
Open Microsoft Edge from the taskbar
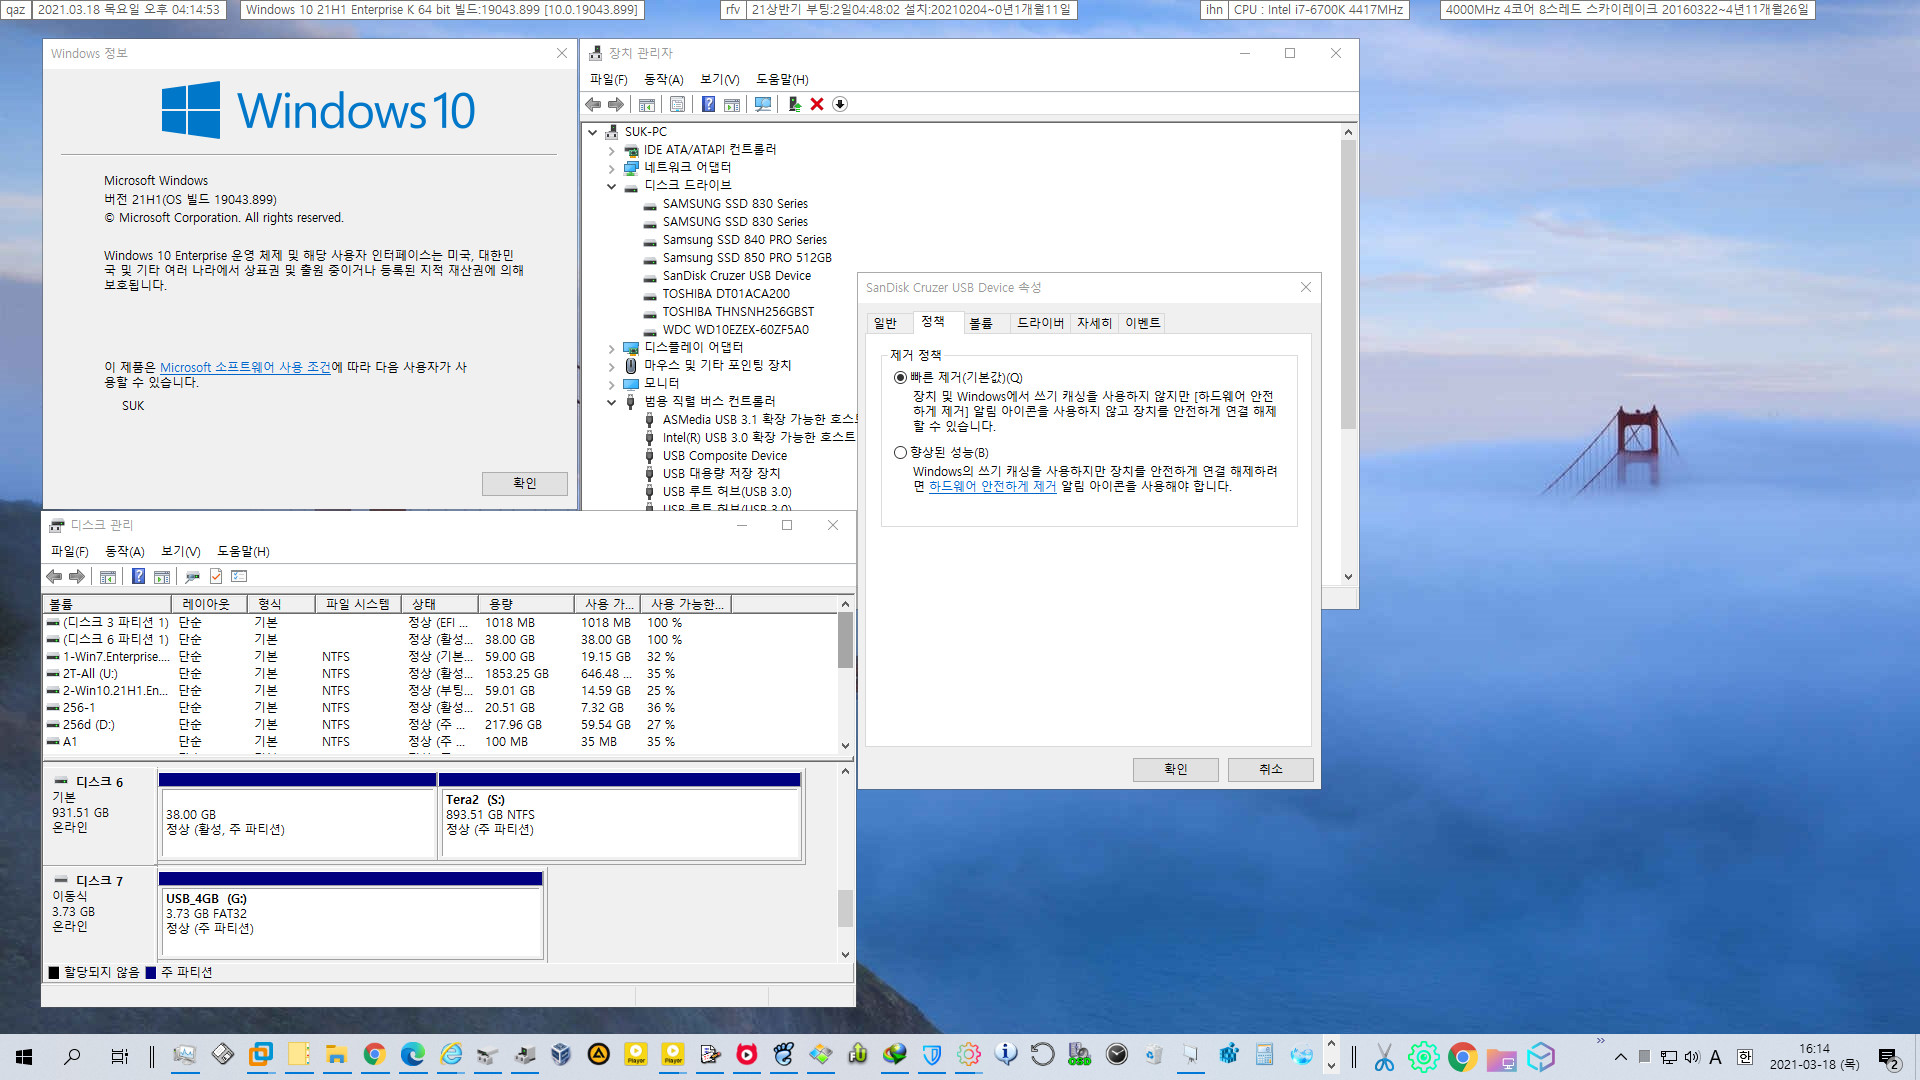click(x=412, y=1055)
